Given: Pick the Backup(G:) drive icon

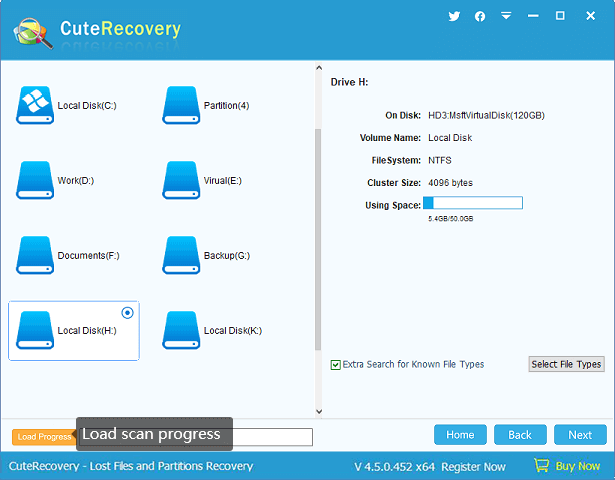Looking at the screenshot, I should pos(181,255).
